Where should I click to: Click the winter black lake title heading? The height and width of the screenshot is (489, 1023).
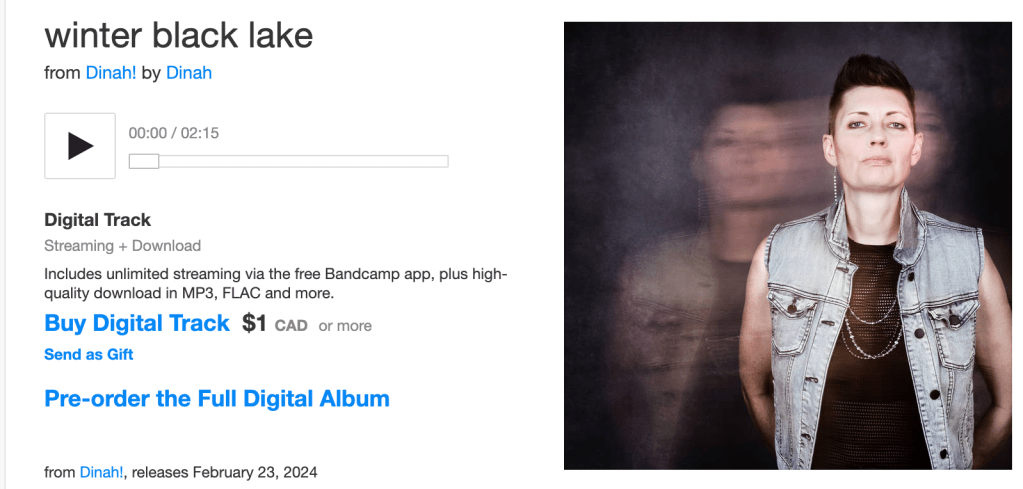coord(179,35)
